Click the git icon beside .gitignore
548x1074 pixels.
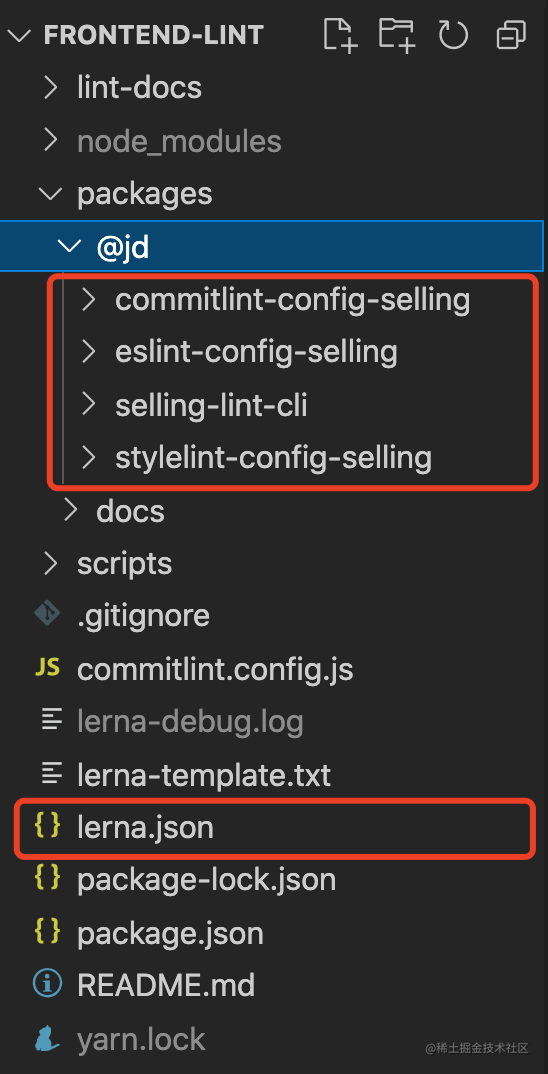(x=48, y=614)
